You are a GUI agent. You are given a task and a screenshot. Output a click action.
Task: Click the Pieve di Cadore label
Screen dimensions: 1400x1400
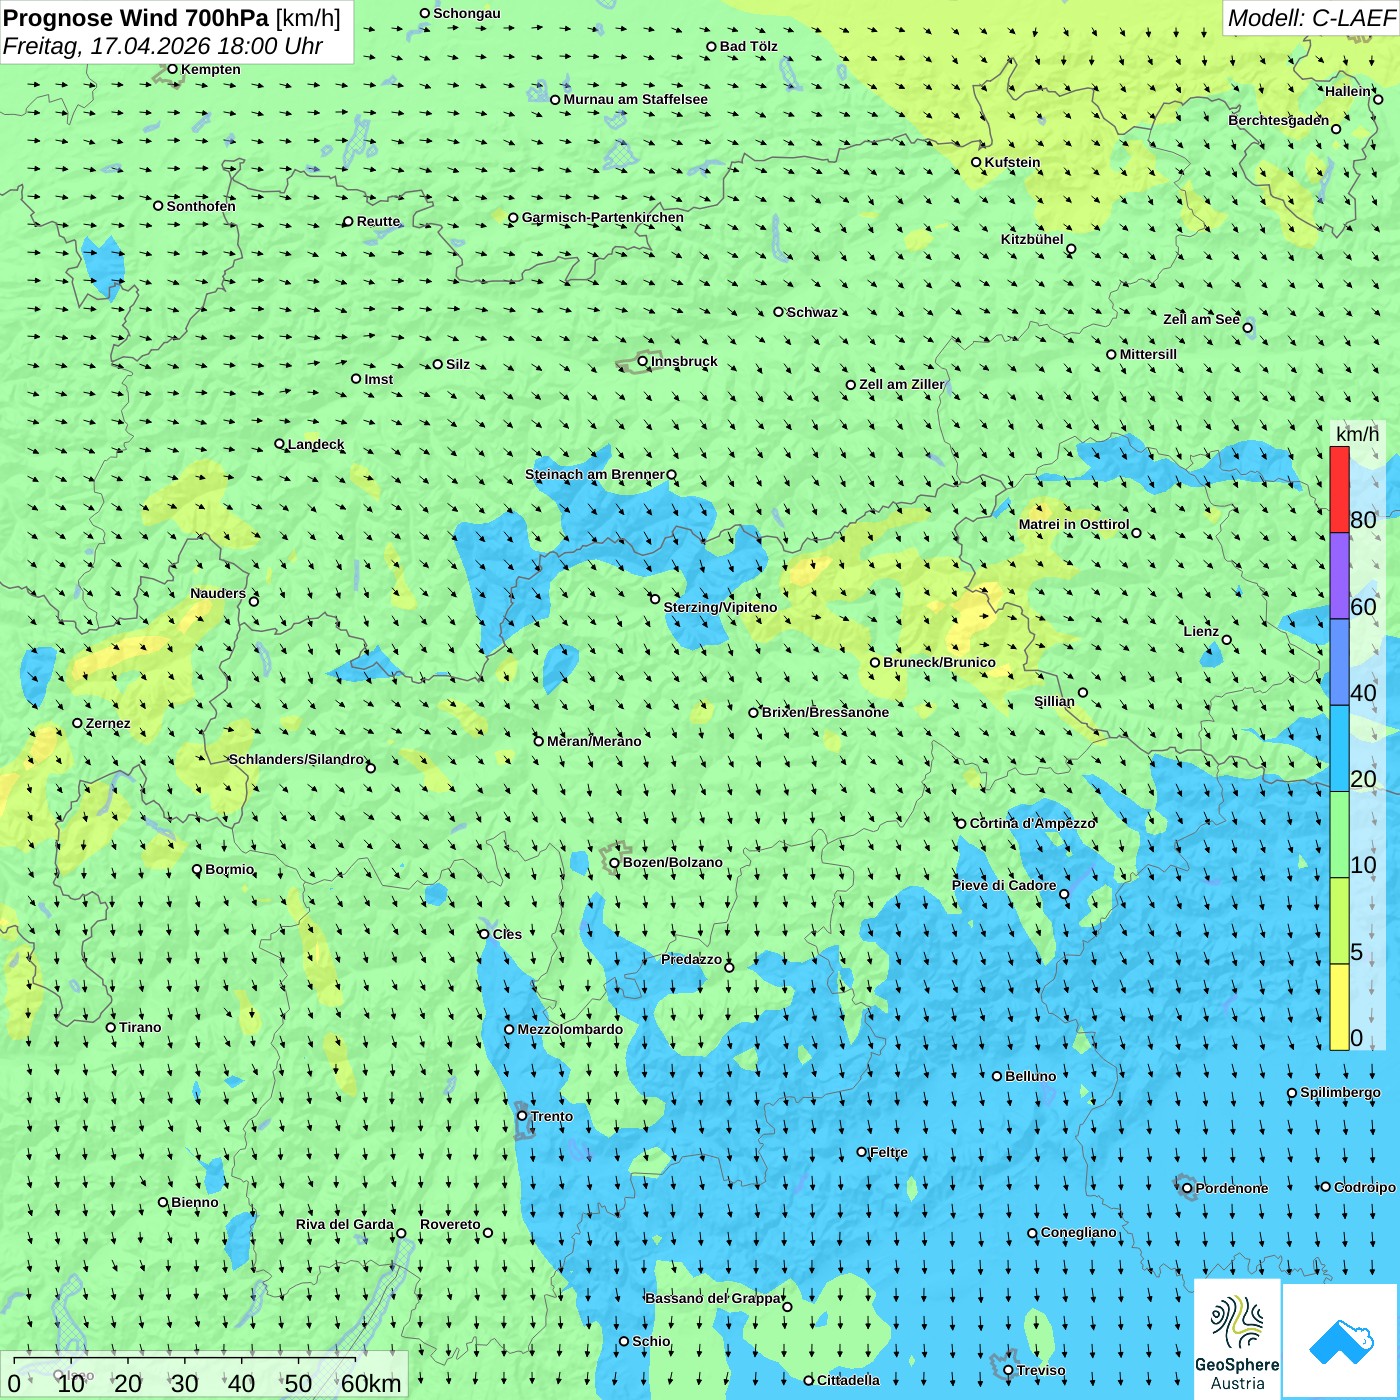point(1004,885)
